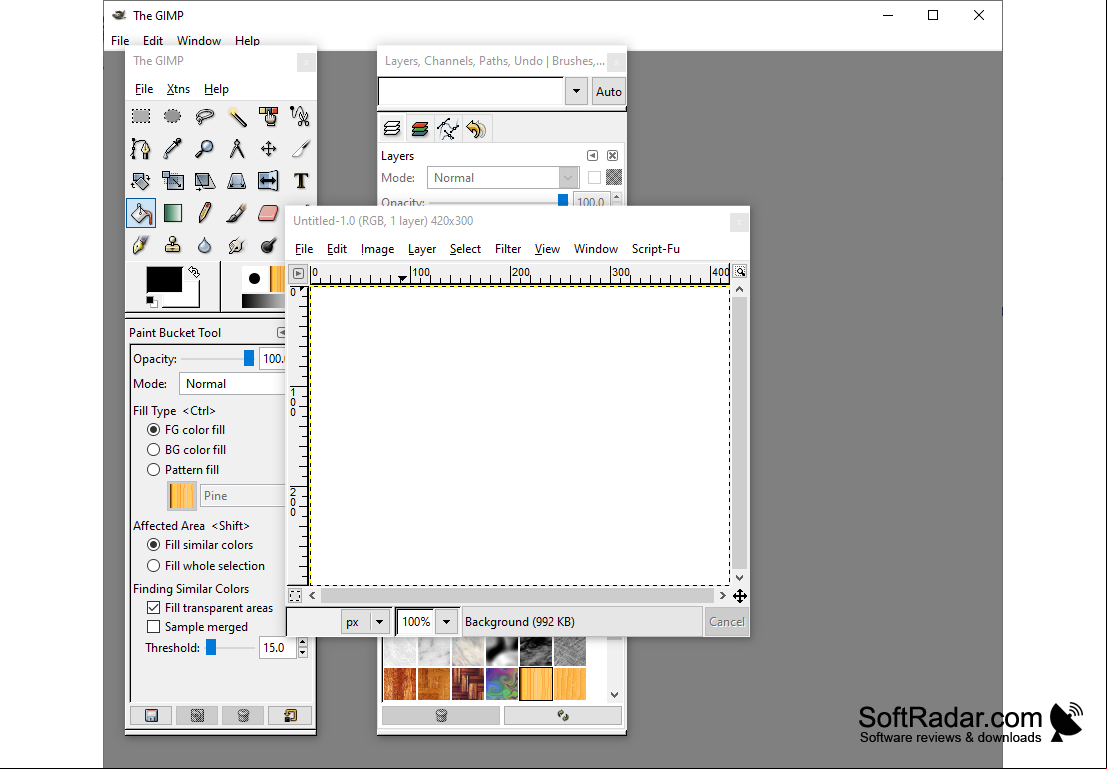Choose the Ink tool
The image size is (1107, 769).
141,245
